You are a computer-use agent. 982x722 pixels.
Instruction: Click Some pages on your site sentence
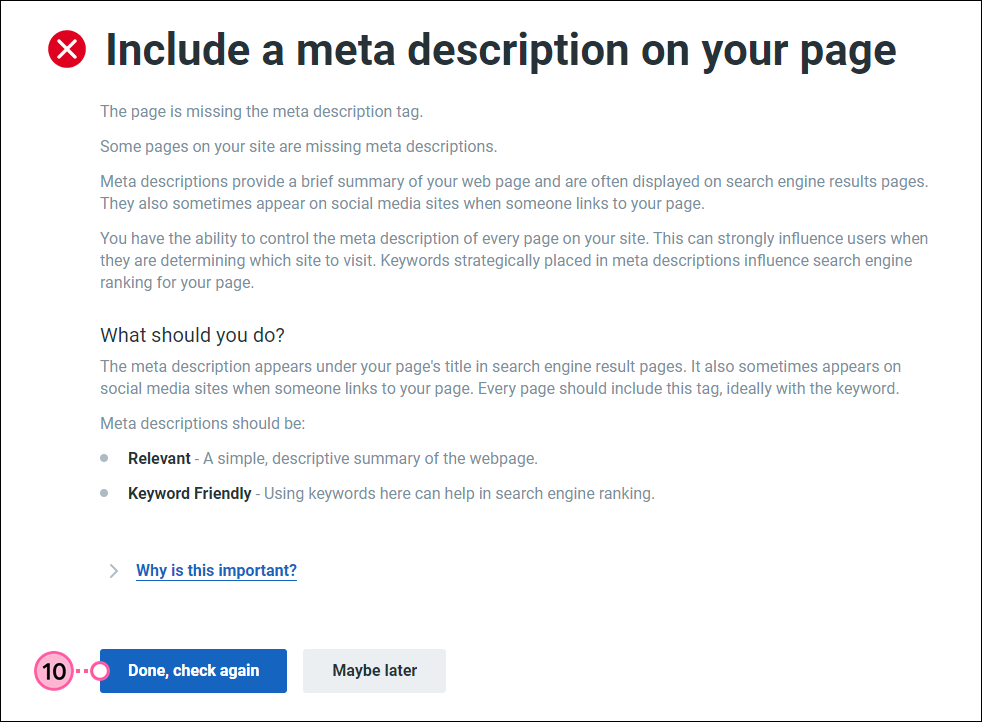[x=299, y=147]
